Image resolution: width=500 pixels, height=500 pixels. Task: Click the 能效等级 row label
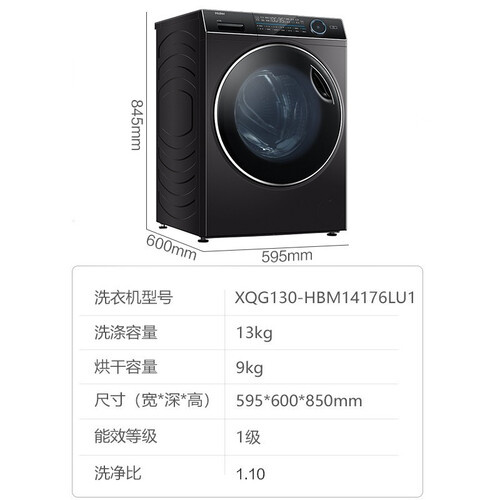pos(126,436)
